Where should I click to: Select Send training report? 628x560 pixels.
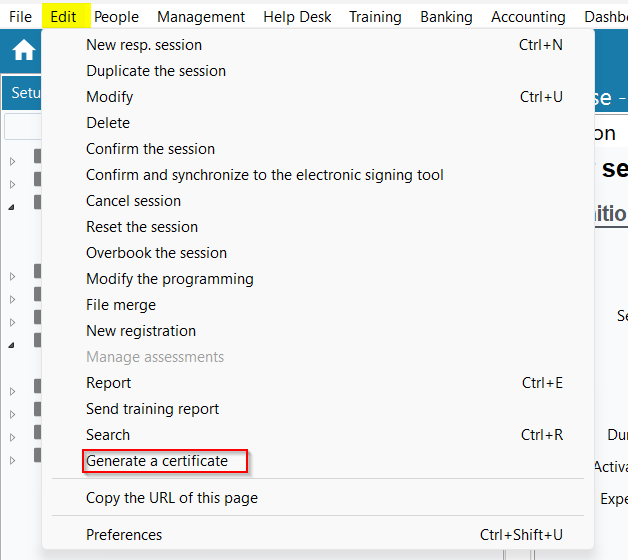(x=153, y=409)
